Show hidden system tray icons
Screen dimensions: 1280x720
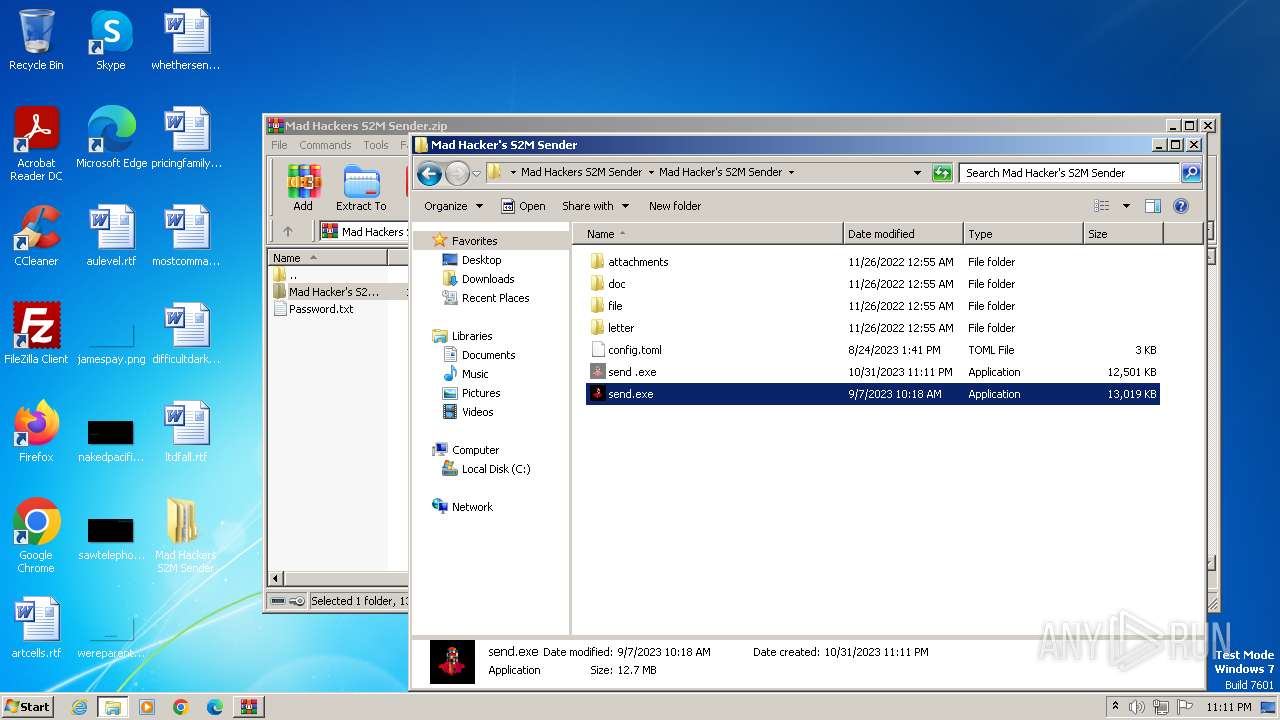coord(1115,707)
